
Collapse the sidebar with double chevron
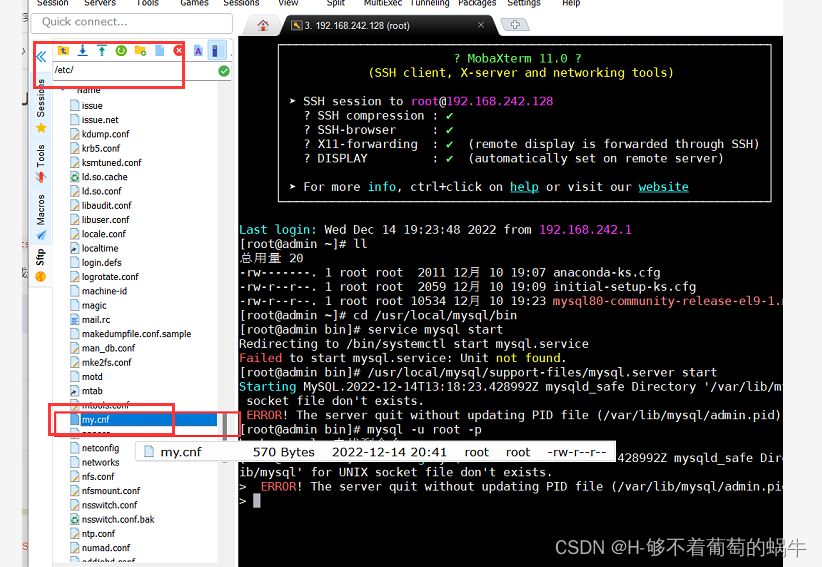[x=41, y=56]
